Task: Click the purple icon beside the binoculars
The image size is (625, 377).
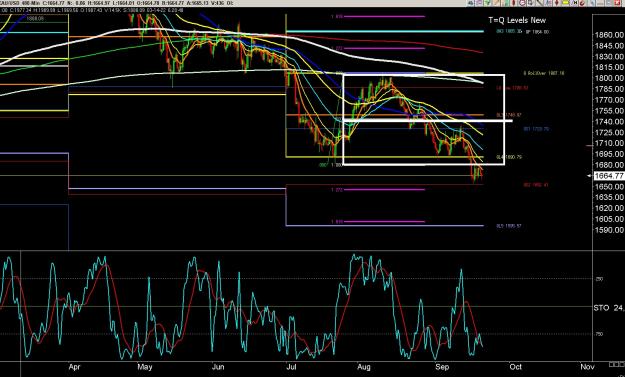Action: 479,3
